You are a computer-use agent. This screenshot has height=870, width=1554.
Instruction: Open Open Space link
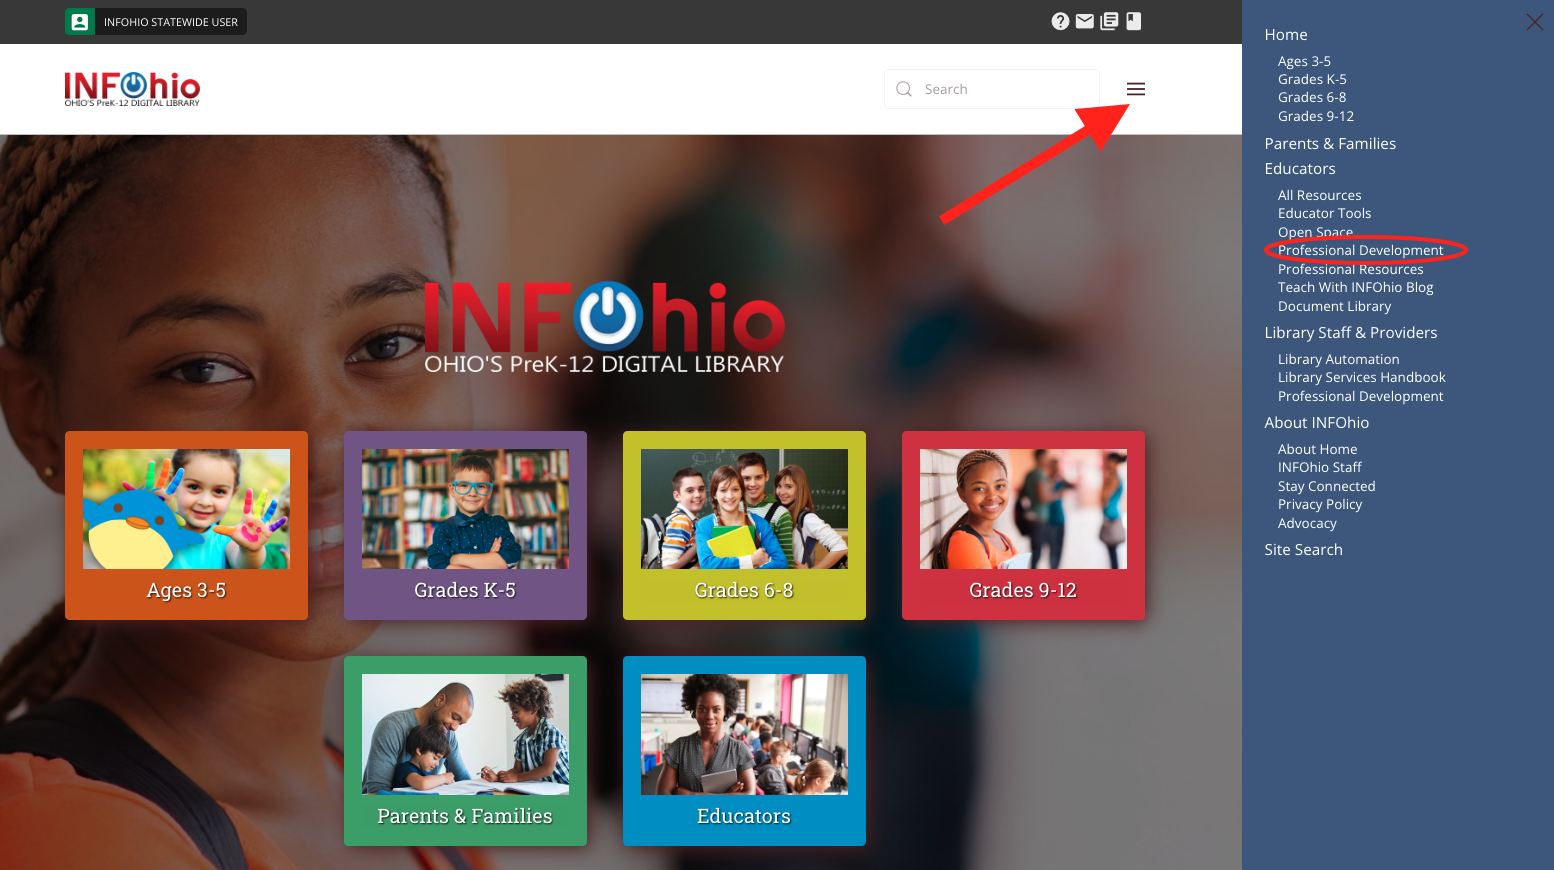pyautogui.click(x=1315, y=232)
